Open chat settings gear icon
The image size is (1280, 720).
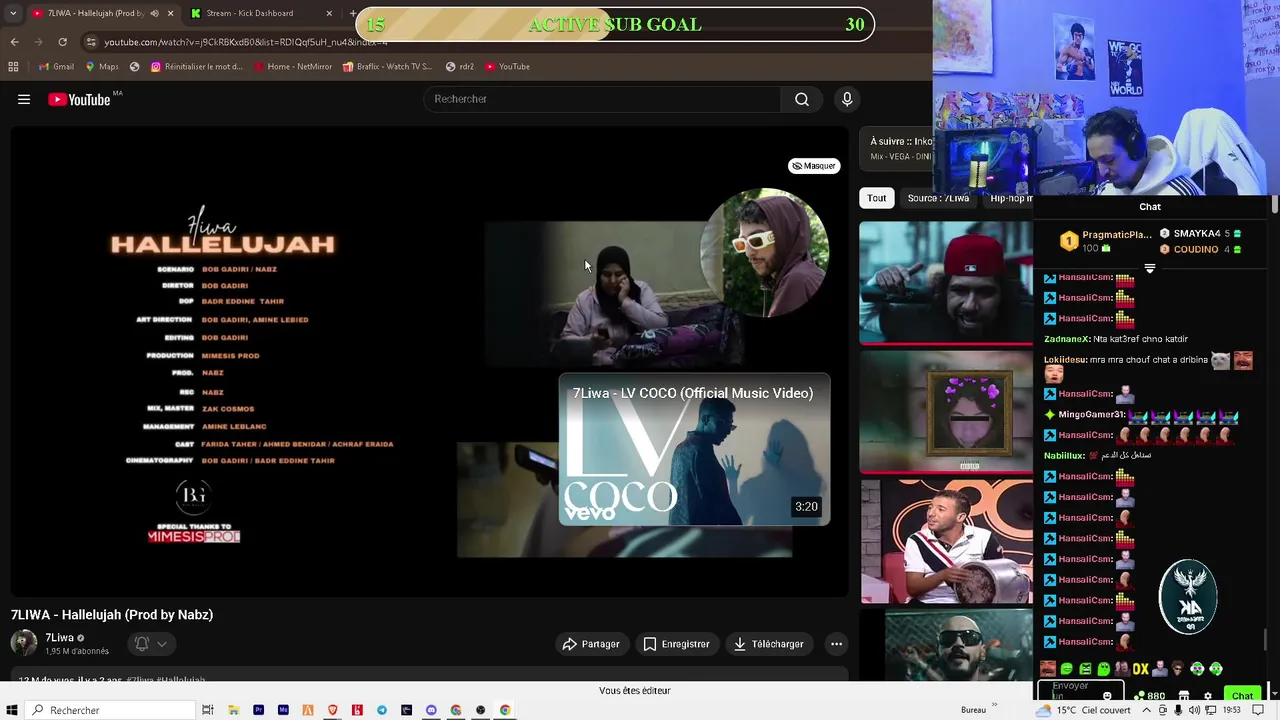[1207, 696]
